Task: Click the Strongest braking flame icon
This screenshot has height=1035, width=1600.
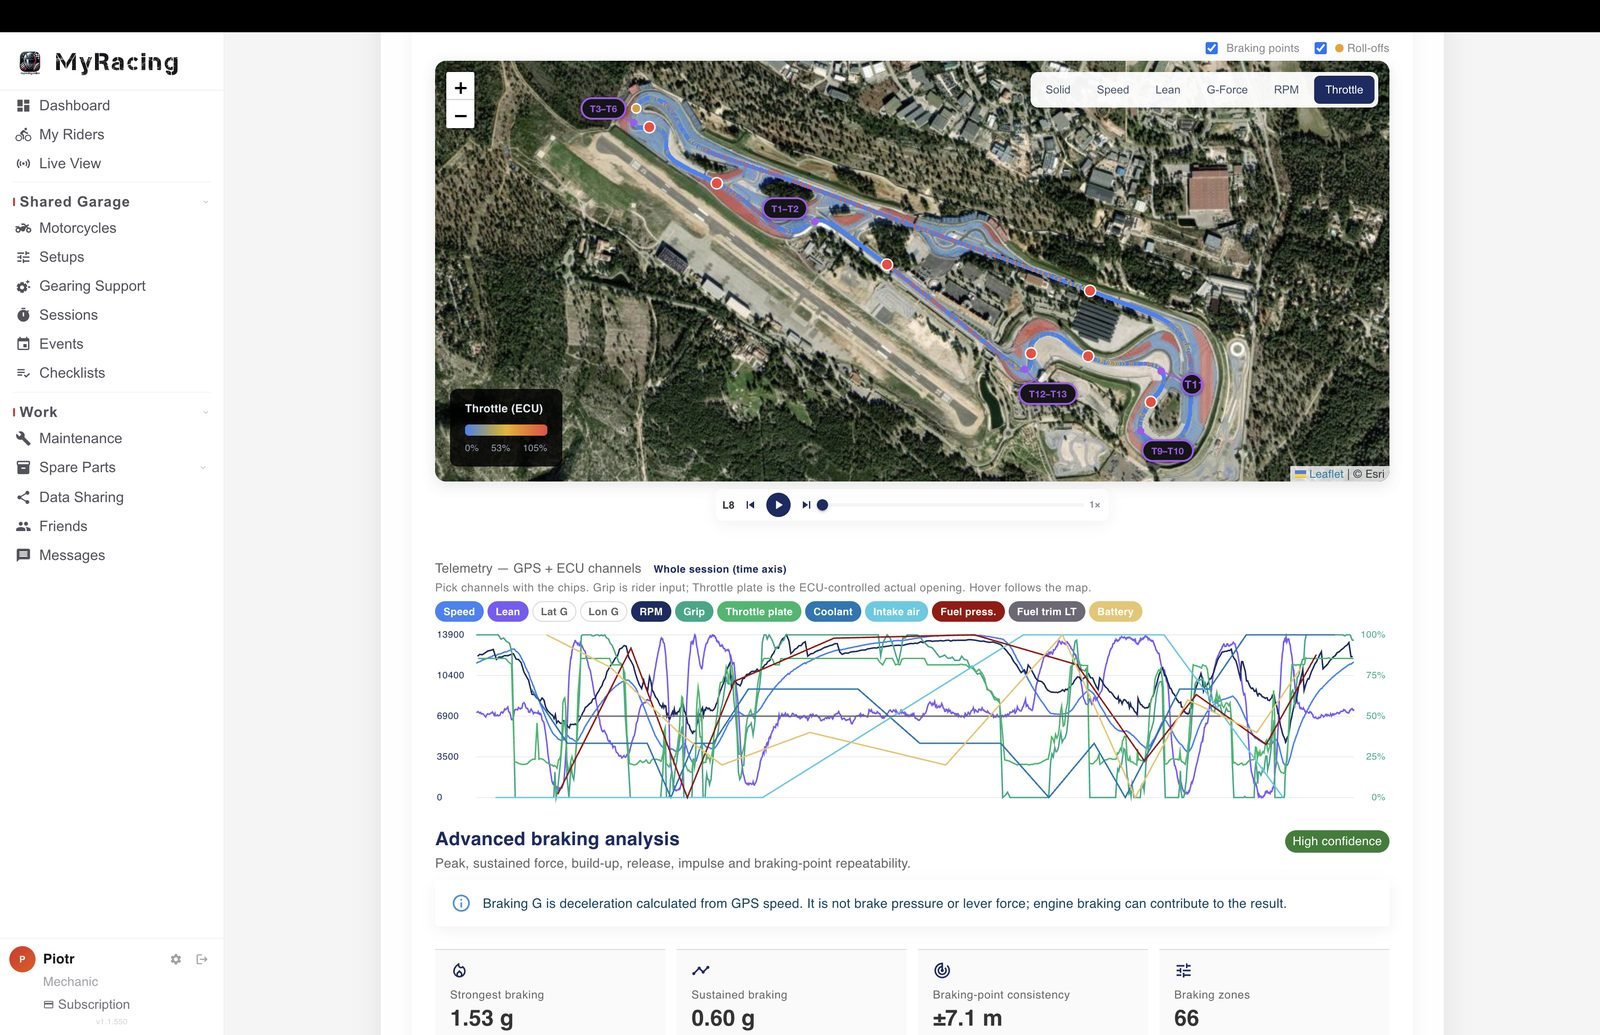Action: click(459, 970)
